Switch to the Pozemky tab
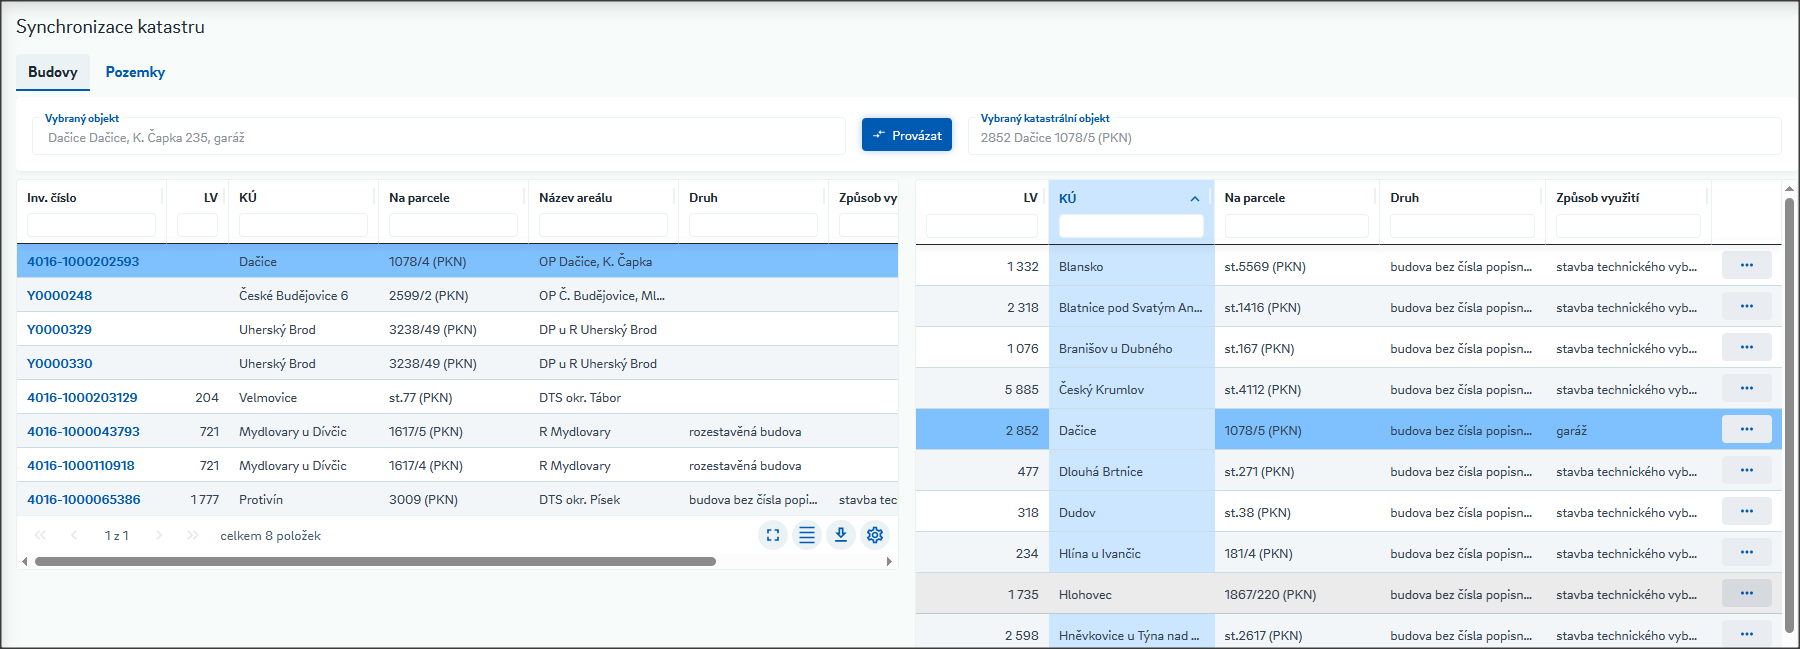This screenshot has height=649, width=1800. 135,72
